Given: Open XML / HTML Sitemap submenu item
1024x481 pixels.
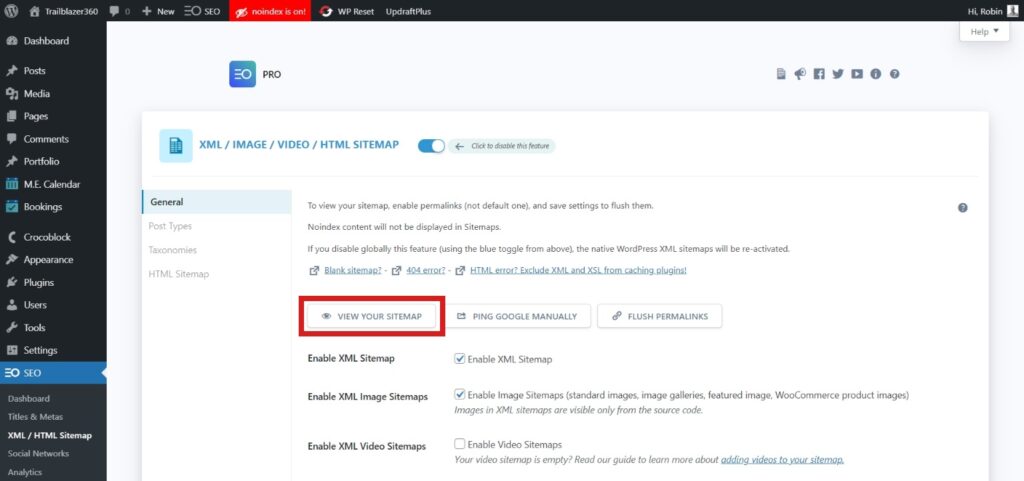Looking at the screenshot, I should click(50, 435).
